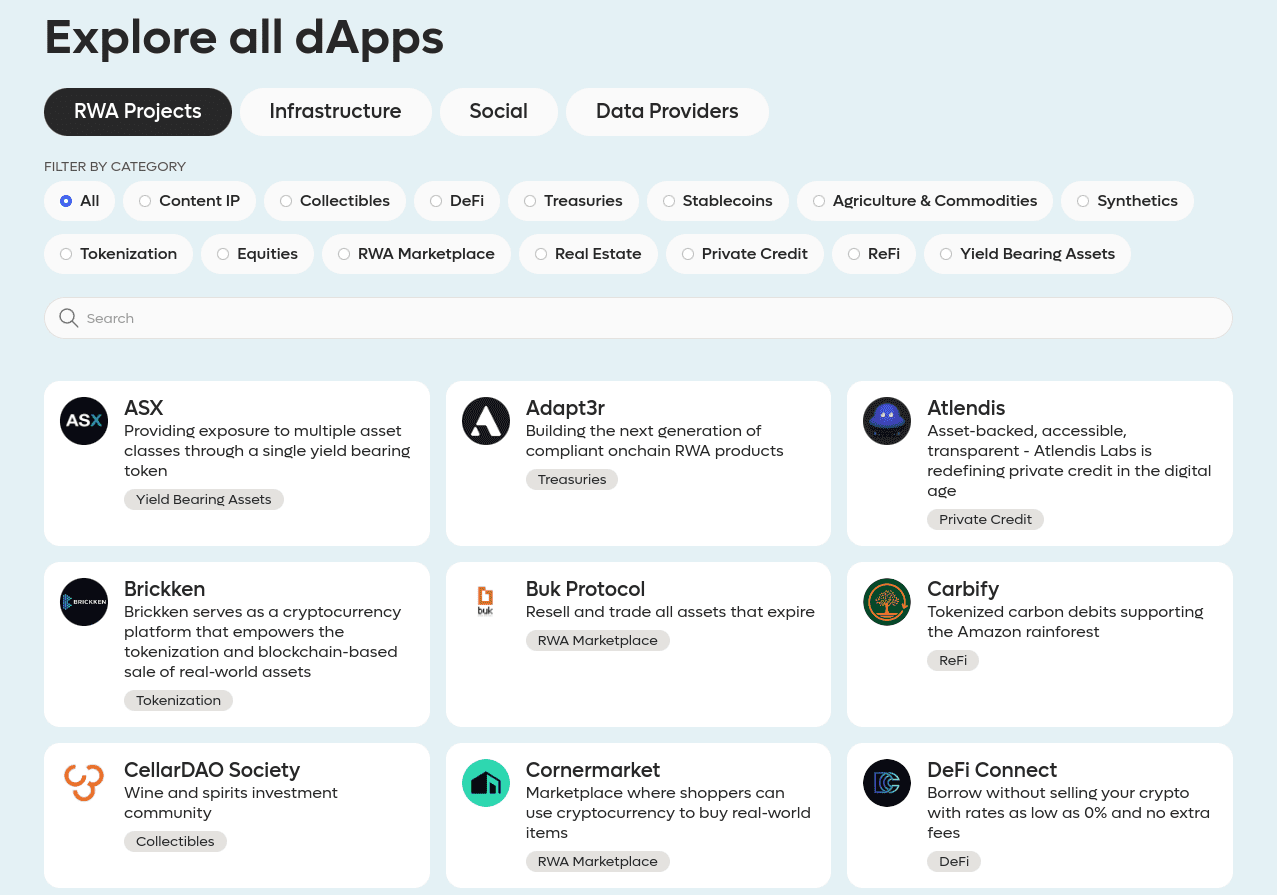The width and height of the screenshot is (1277, 895).
Task: Filter by Stablecoins
Action: coord(718,201)
